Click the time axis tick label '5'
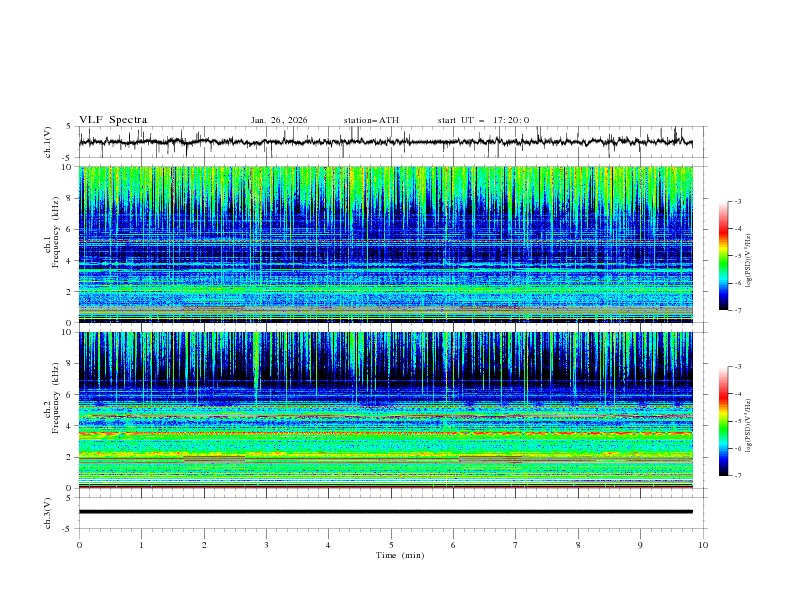792x612 pixels. pos(391,545)
